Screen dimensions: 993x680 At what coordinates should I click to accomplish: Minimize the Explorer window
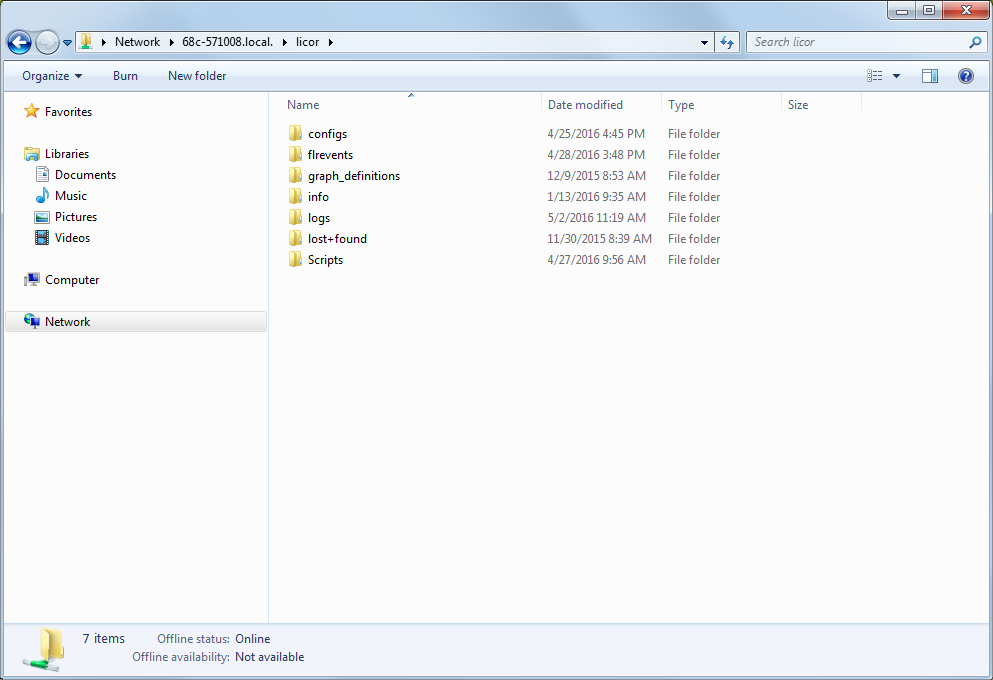coord(902,10)
